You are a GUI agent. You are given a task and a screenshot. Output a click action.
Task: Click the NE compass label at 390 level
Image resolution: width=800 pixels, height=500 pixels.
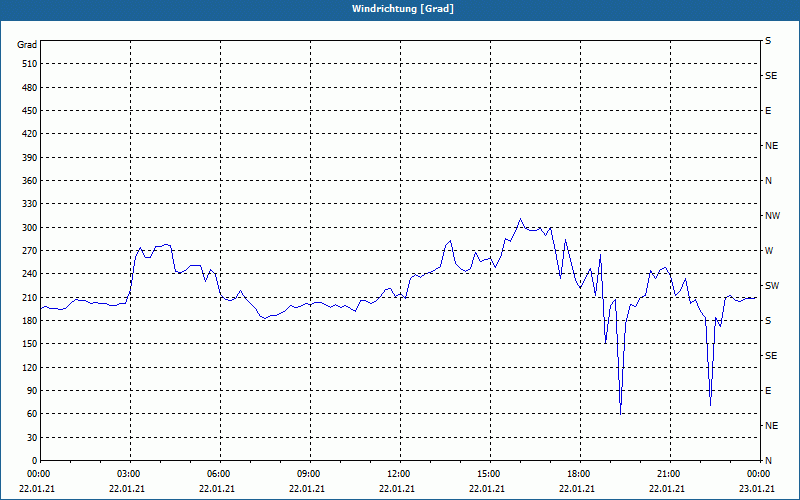point(771,146)
